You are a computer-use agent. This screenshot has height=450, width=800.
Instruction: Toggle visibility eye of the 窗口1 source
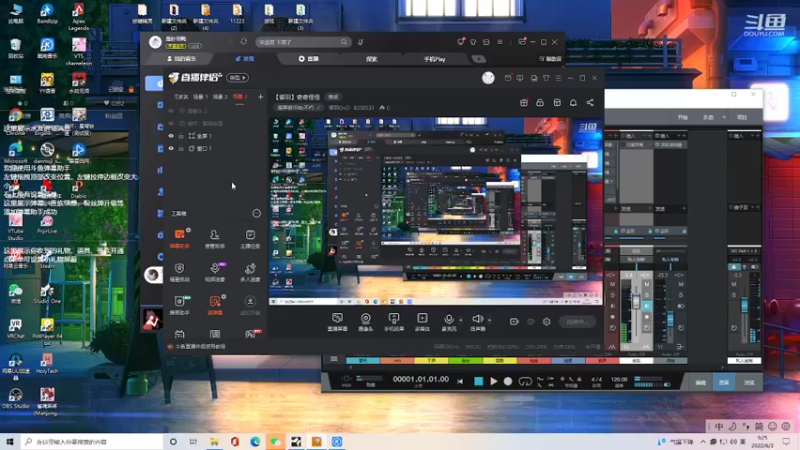tap(171, 148)
